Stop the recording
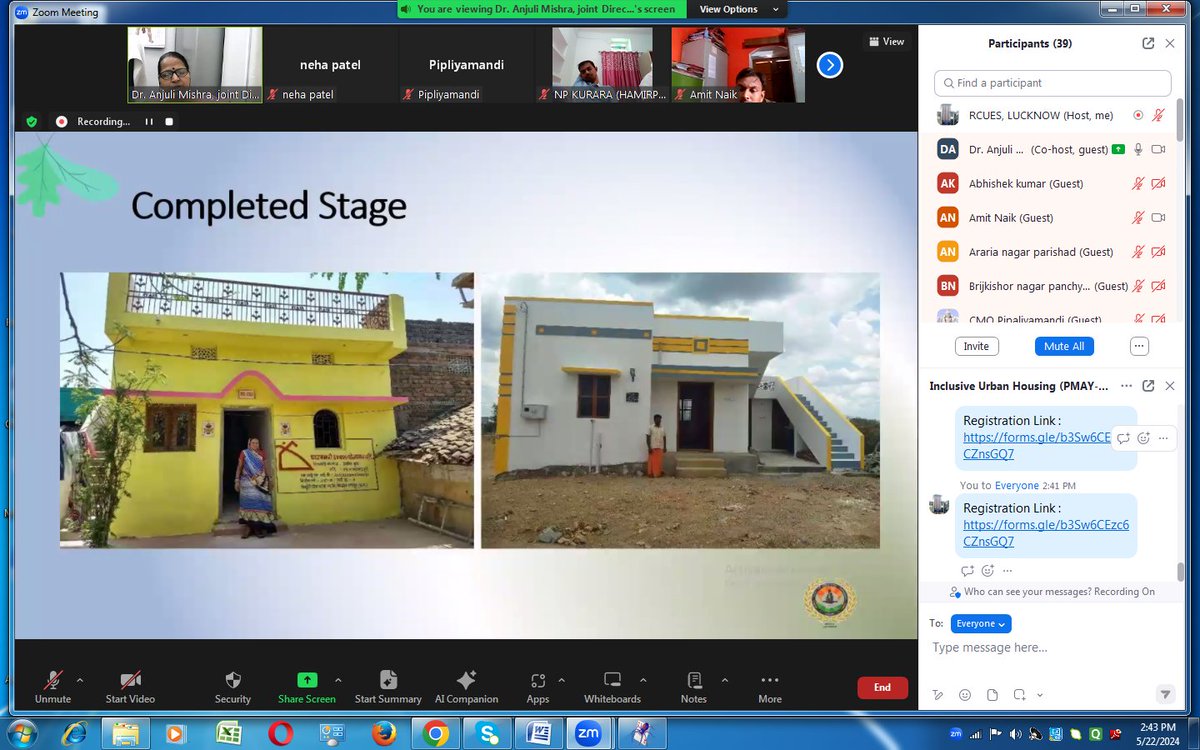 click(169, 121)
